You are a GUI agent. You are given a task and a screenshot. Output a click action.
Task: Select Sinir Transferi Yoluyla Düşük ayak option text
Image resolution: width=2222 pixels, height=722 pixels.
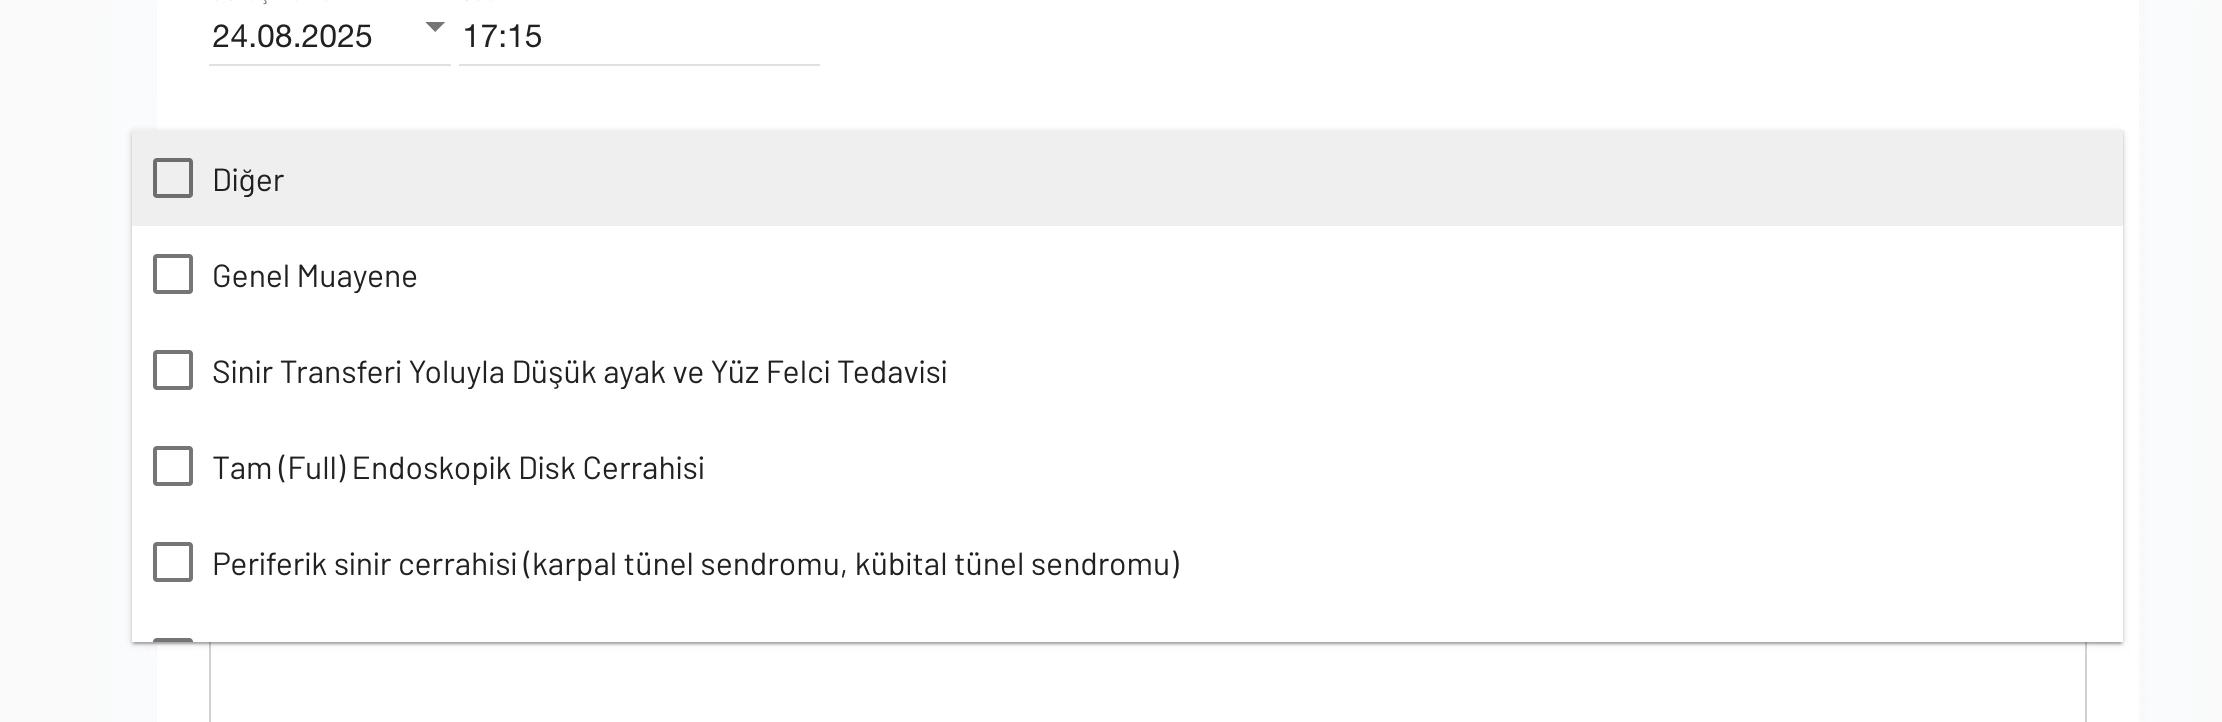click(x=579, y=373)
